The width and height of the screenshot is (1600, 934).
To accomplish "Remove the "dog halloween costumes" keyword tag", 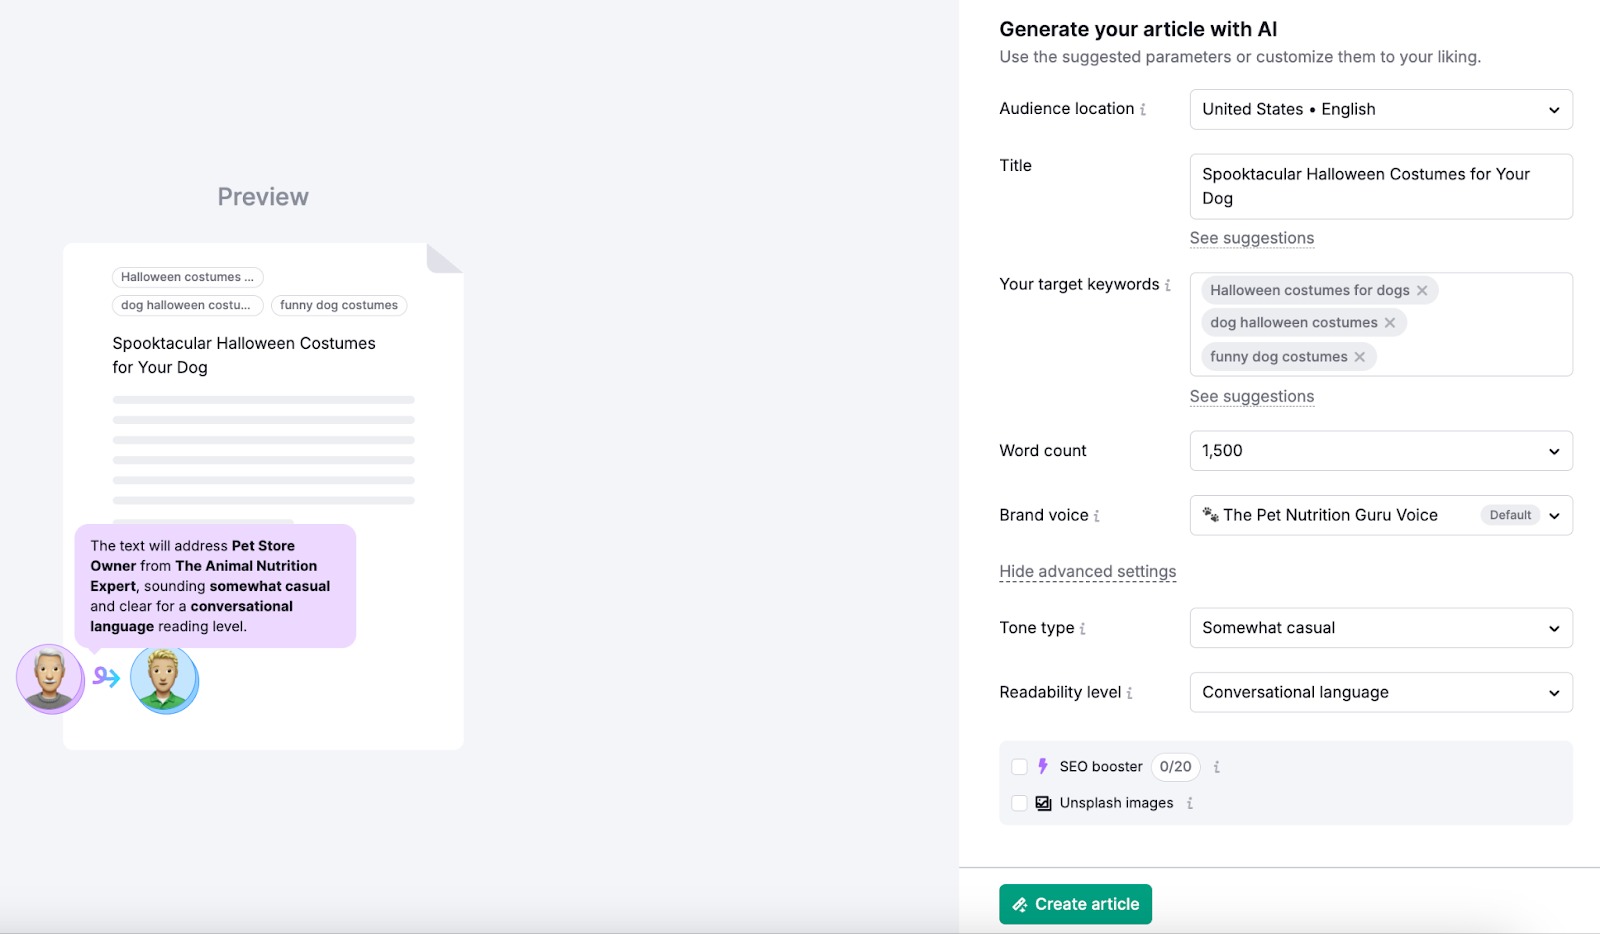I will tap(1391, 322).
